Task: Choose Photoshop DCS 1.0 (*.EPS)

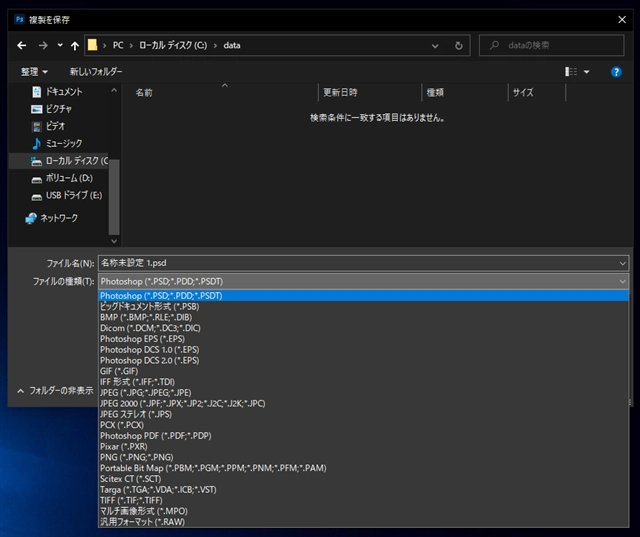Action: click(363, 350)
